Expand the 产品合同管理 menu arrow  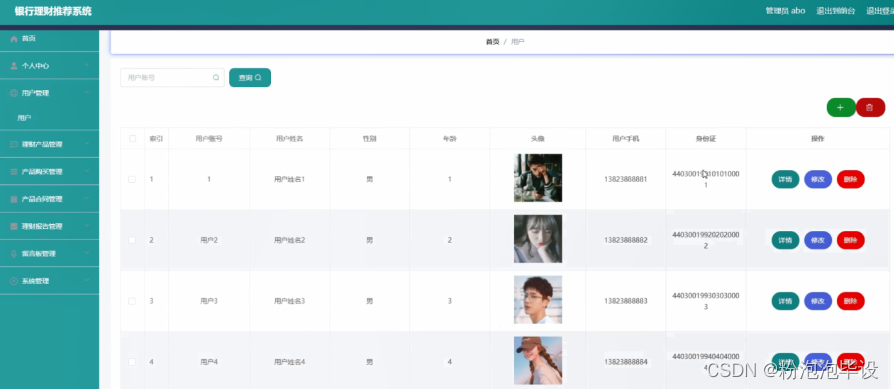coord(87,198)
